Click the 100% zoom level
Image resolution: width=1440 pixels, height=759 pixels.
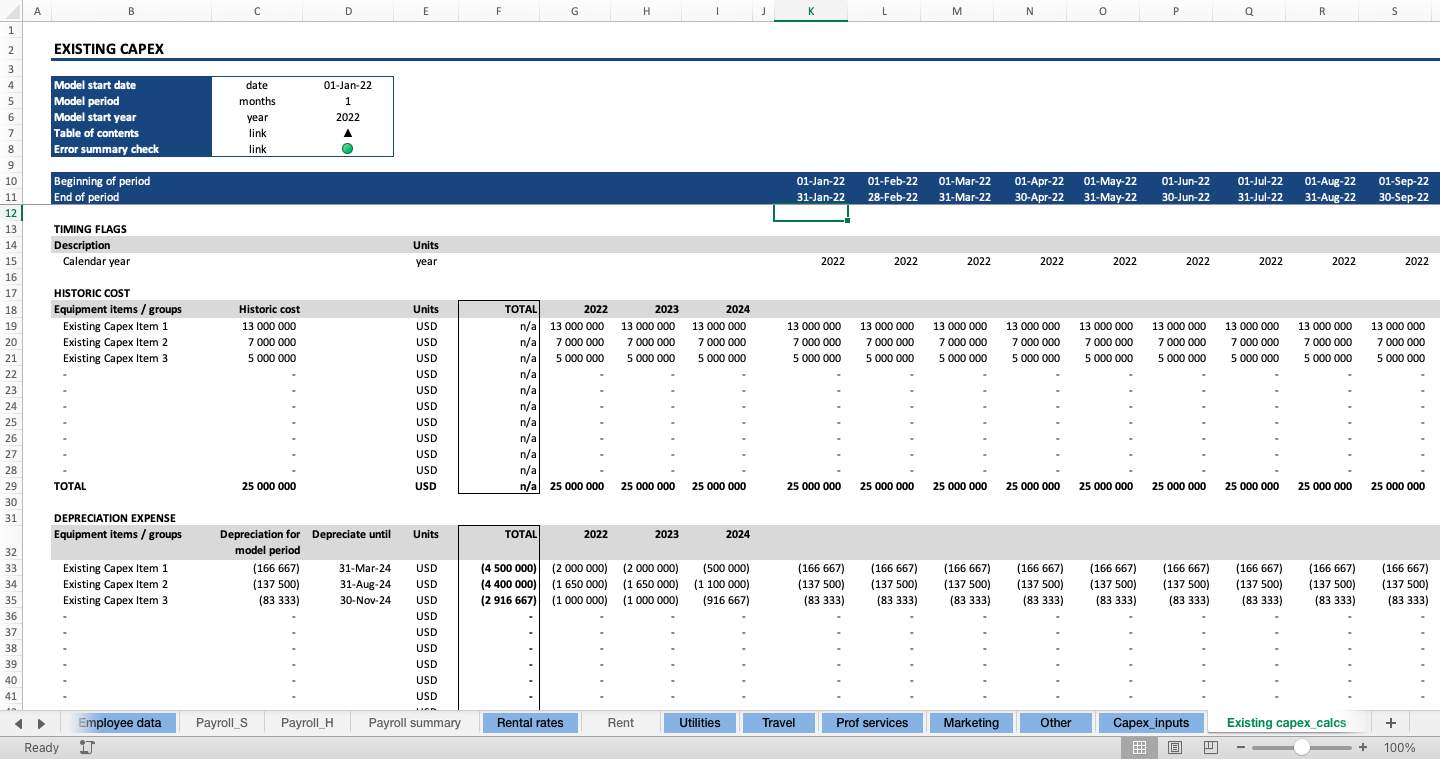[x=1400, y=748]
